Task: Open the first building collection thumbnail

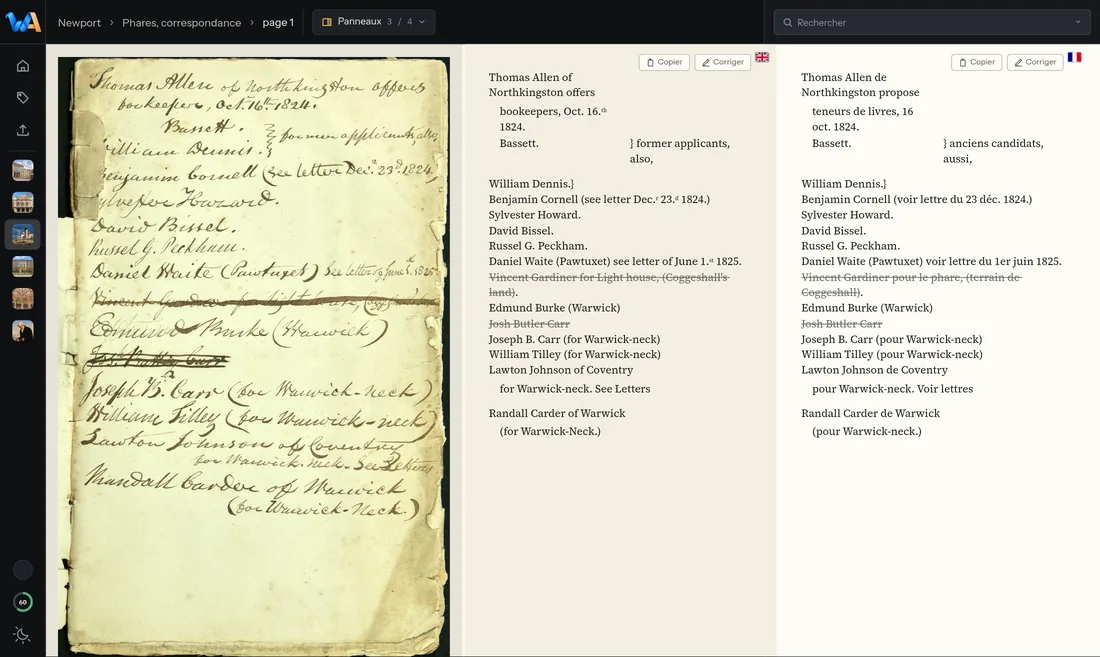Action: coord(22,170)
